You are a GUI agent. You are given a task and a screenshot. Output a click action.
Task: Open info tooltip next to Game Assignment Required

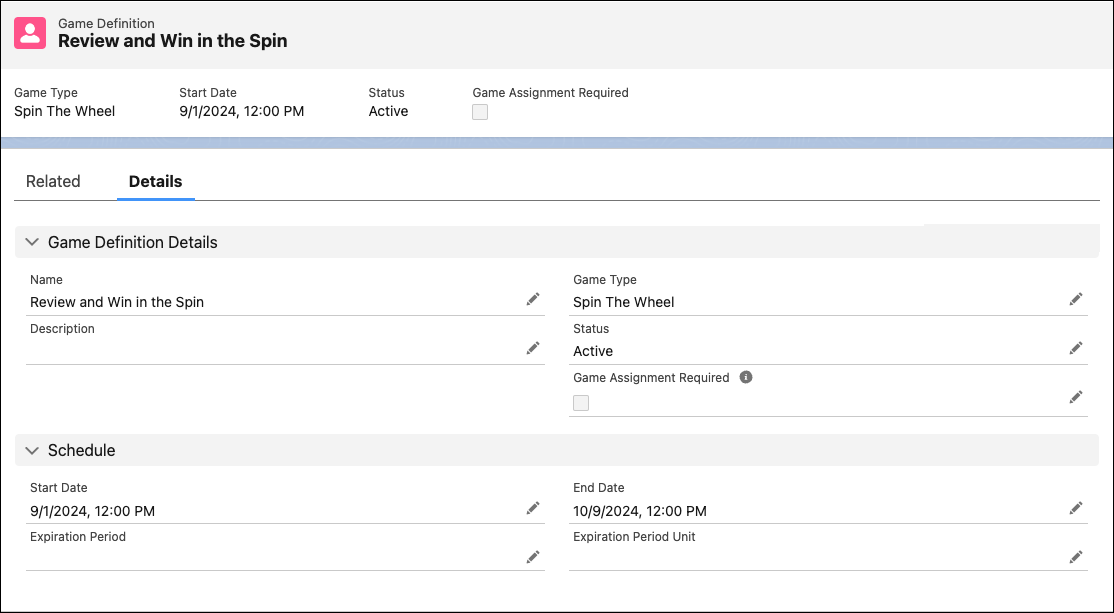(745, 377)
